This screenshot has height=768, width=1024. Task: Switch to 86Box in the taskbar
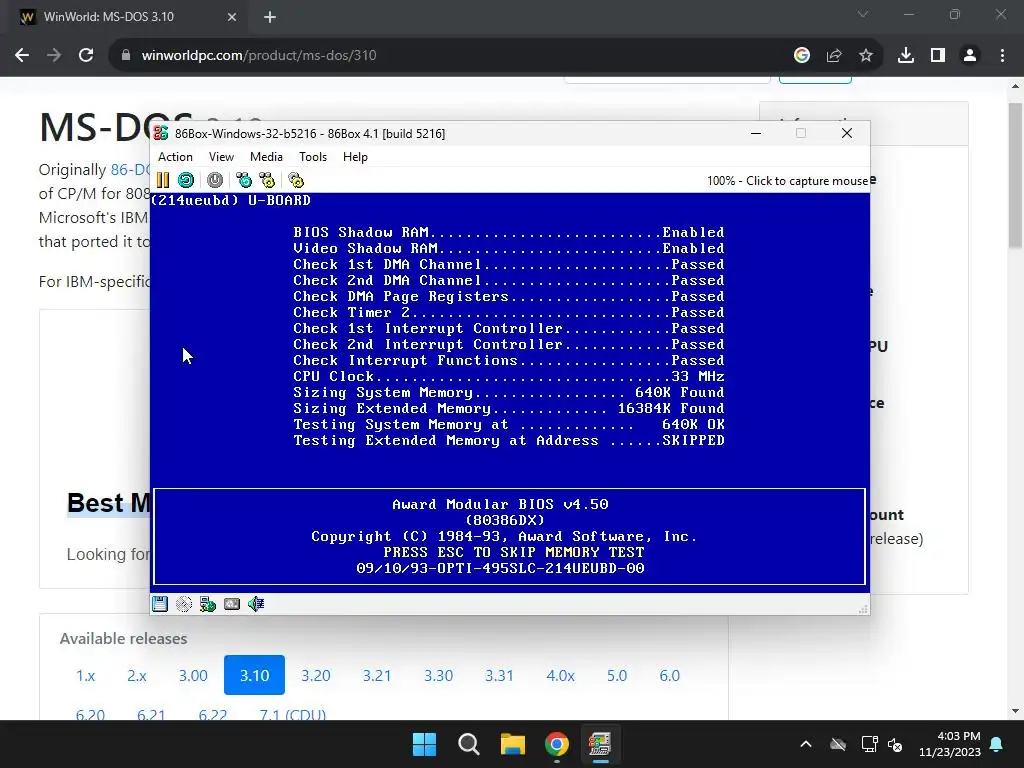[x=600, y=744]
